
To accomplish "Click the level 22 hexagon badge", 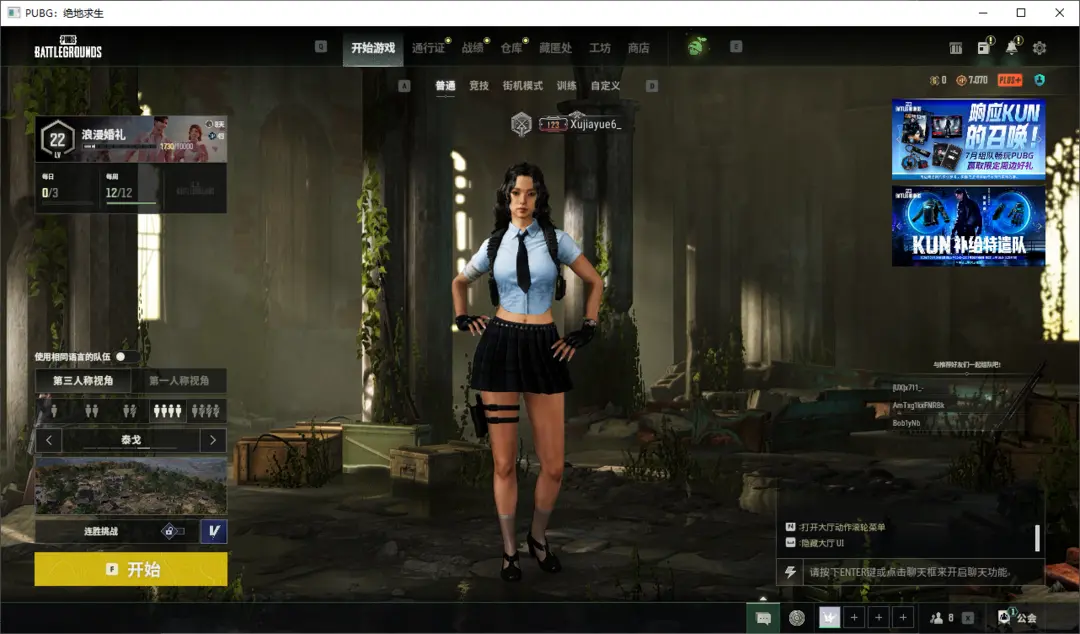I will (x=57, y=140).
